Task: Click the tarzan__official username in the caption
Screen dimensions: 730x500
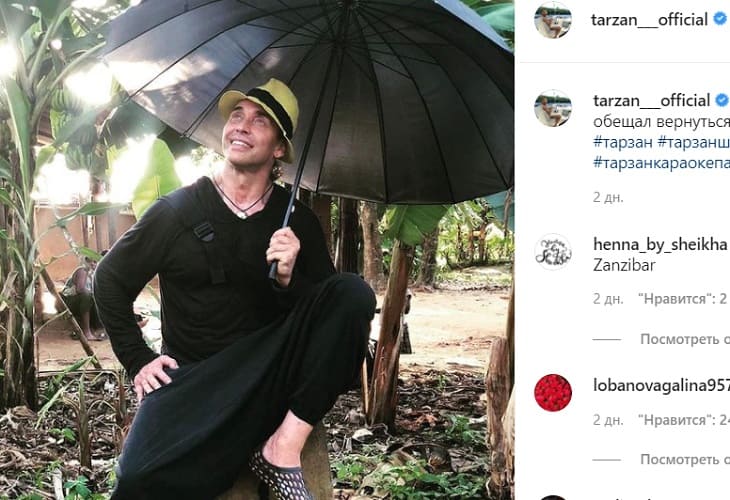Action: coord(650,101)
